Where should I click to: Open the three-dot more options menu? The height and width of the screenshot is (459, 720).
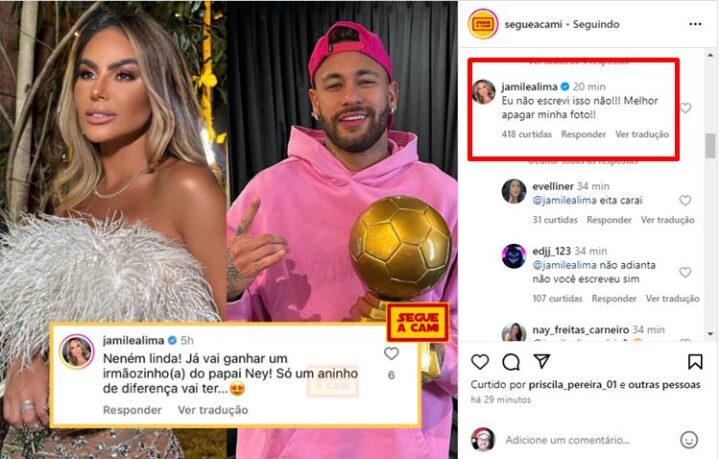click(695, 24)
